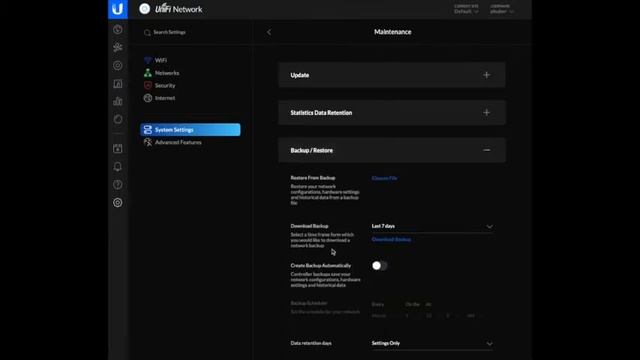Open the bell Alerts icon in the sidebar

click(118, 167)
